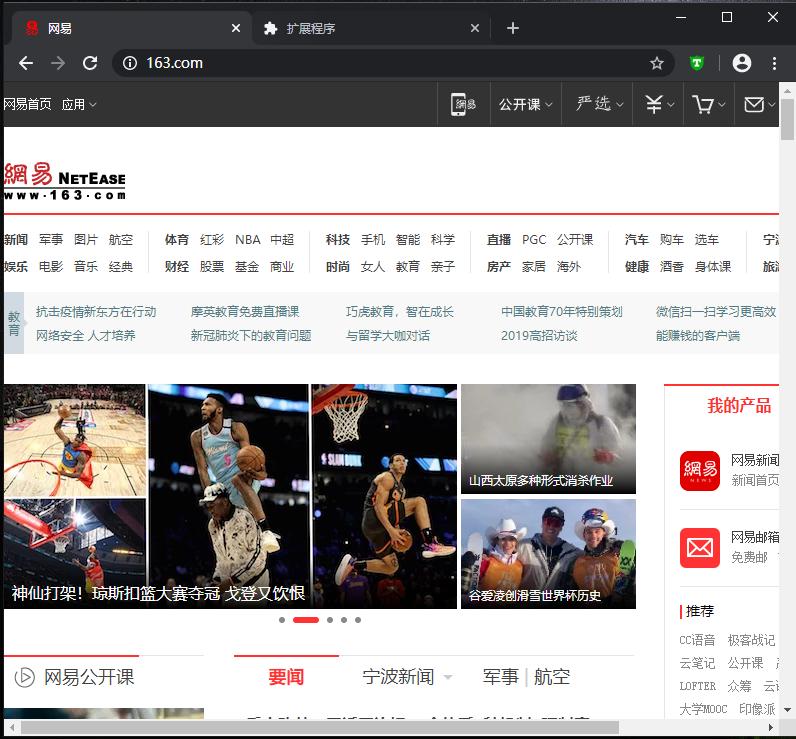This screenshot has width=796, height=739.
Task: Open the 极客战记 recommended link
Action: tap(751, 640)
